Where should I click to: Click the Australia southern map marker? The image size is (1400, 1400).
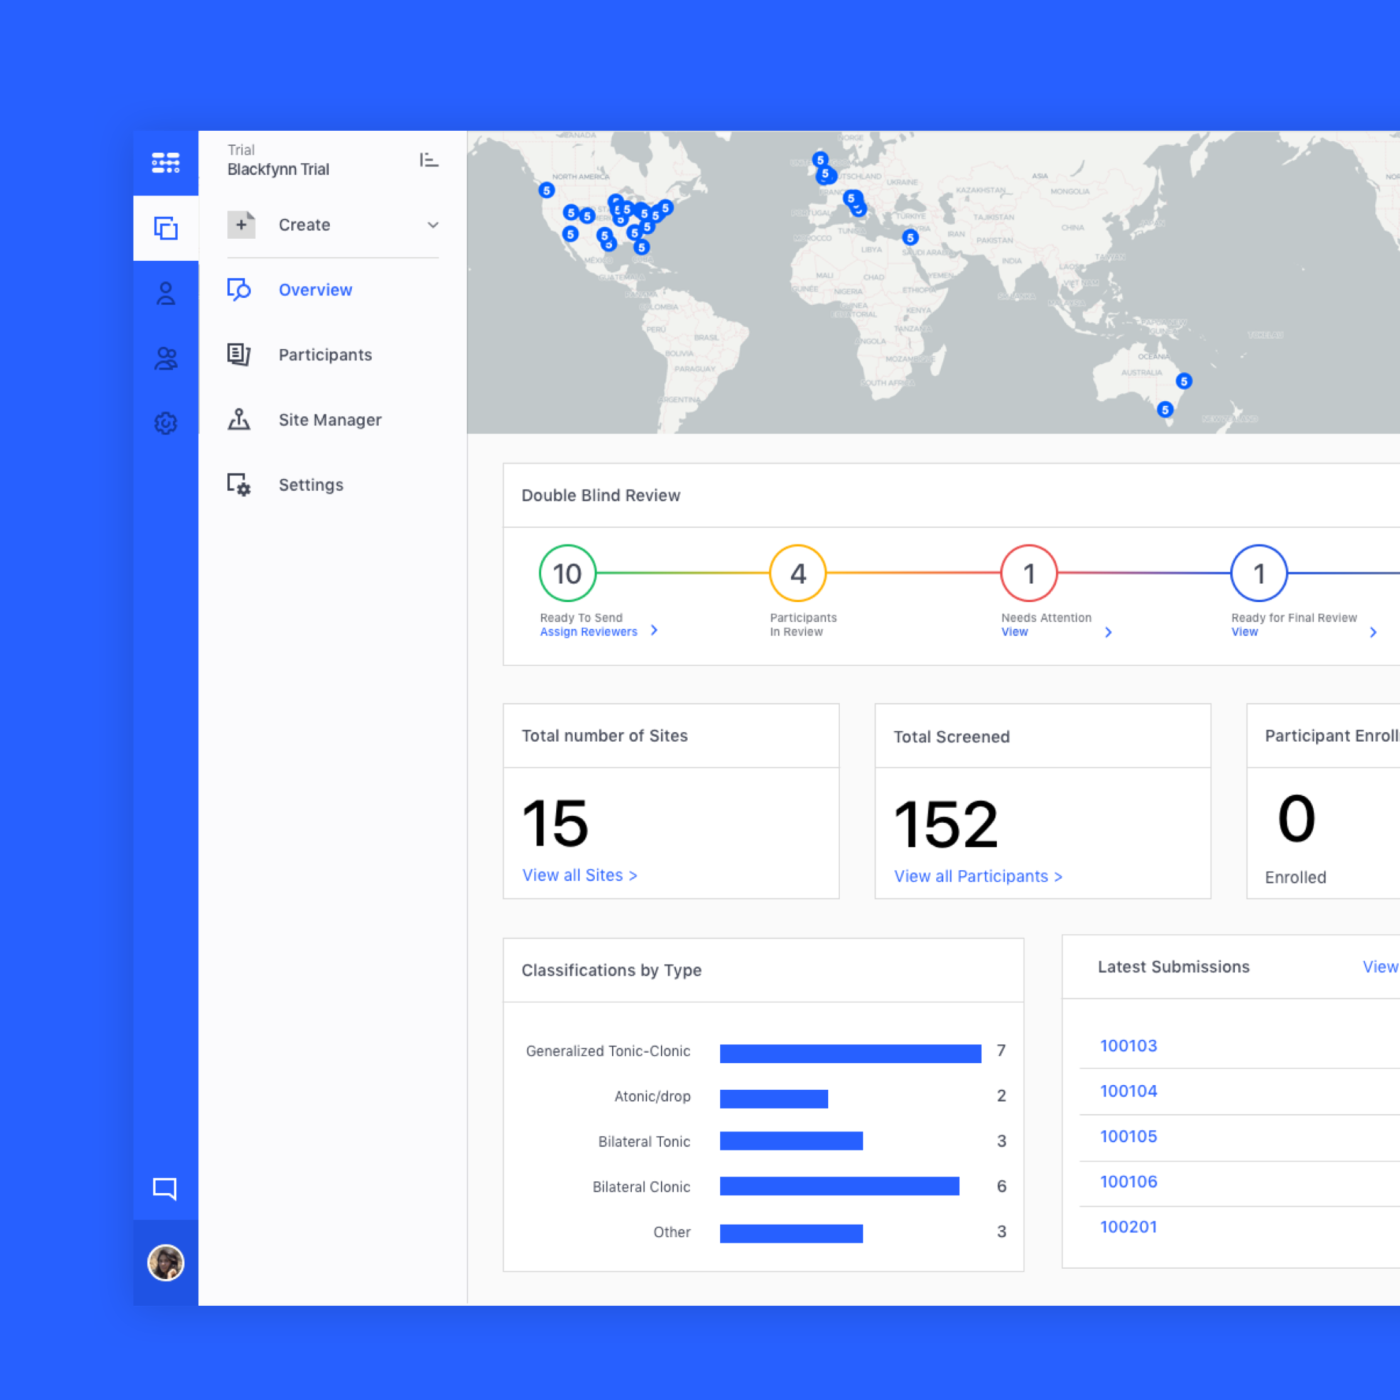tap(1165, 409)
